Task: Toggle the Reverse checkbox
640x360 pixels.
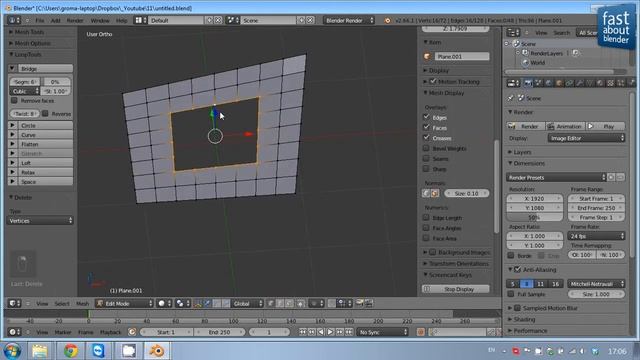Action: pyautogui.click(x=45, y=113)
